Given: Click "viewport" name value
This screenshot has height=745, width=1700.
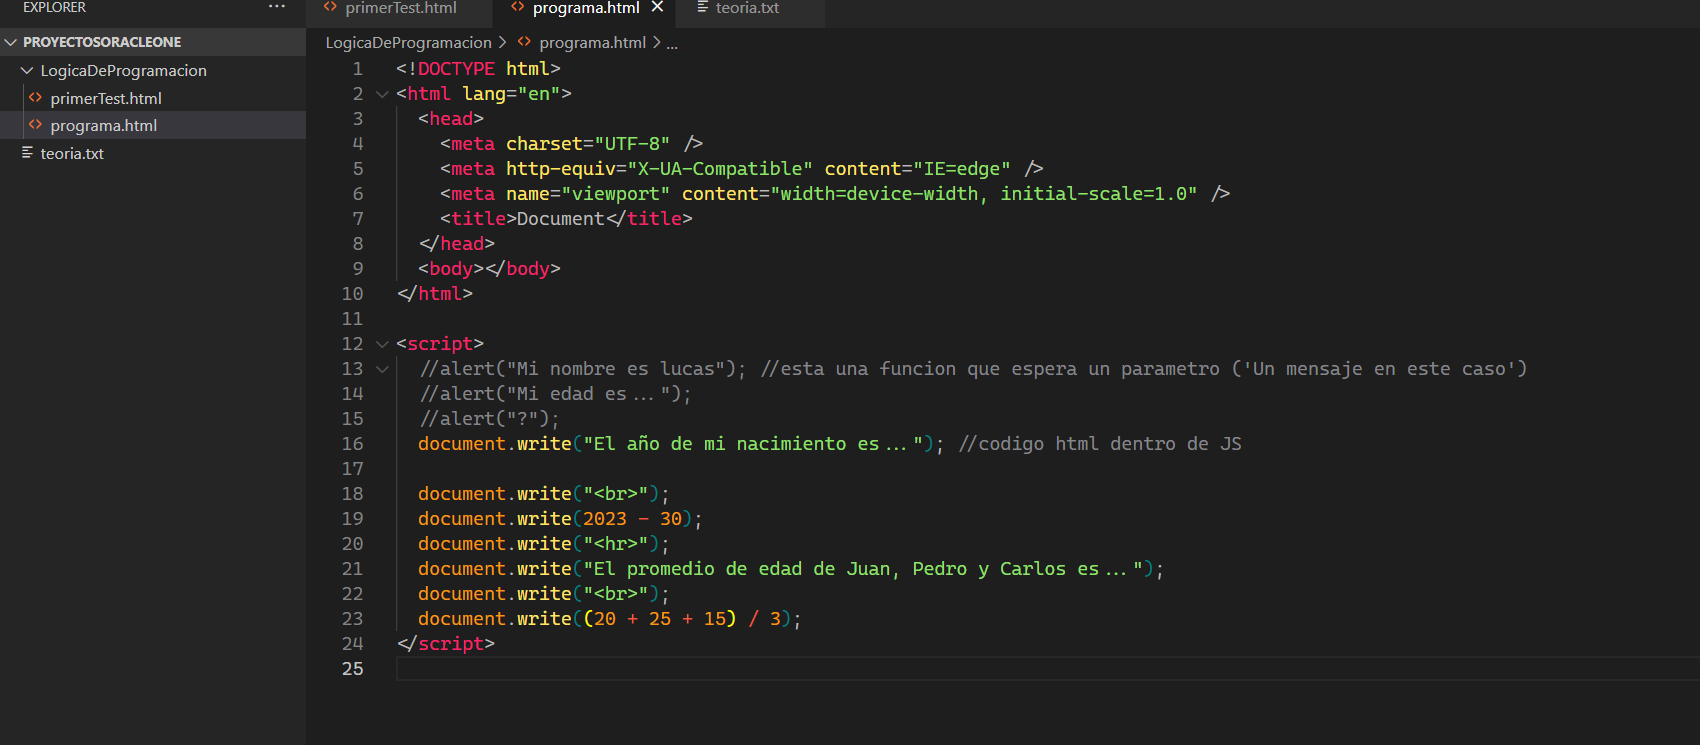Looking at the screenshot, I should pos(616,194).
